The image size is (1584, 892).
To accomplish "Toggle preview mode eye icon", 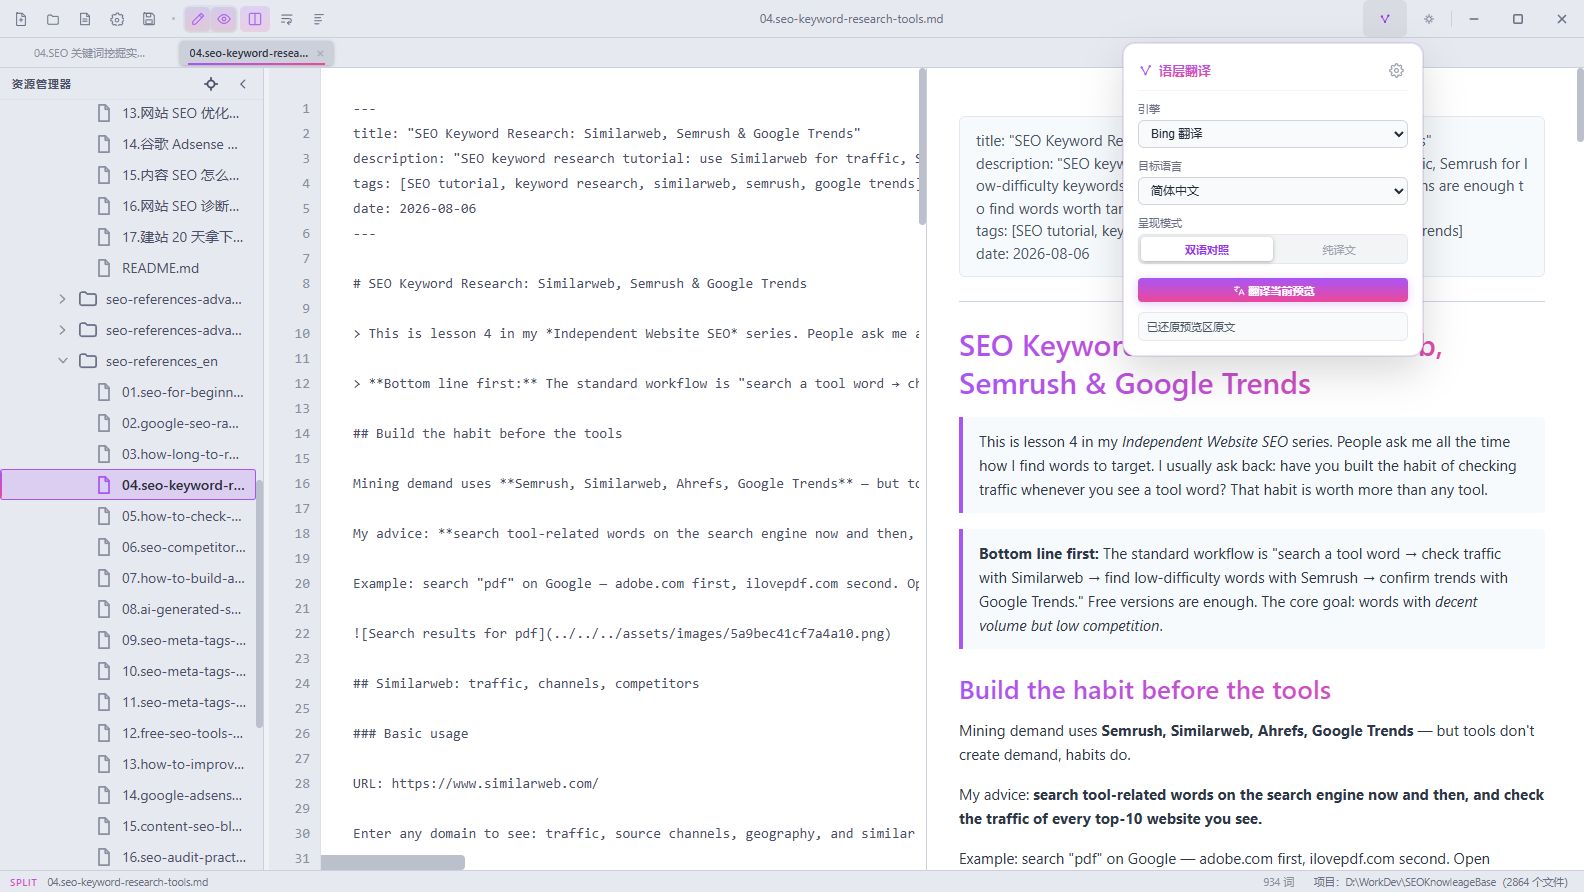I will coord(224,19).
